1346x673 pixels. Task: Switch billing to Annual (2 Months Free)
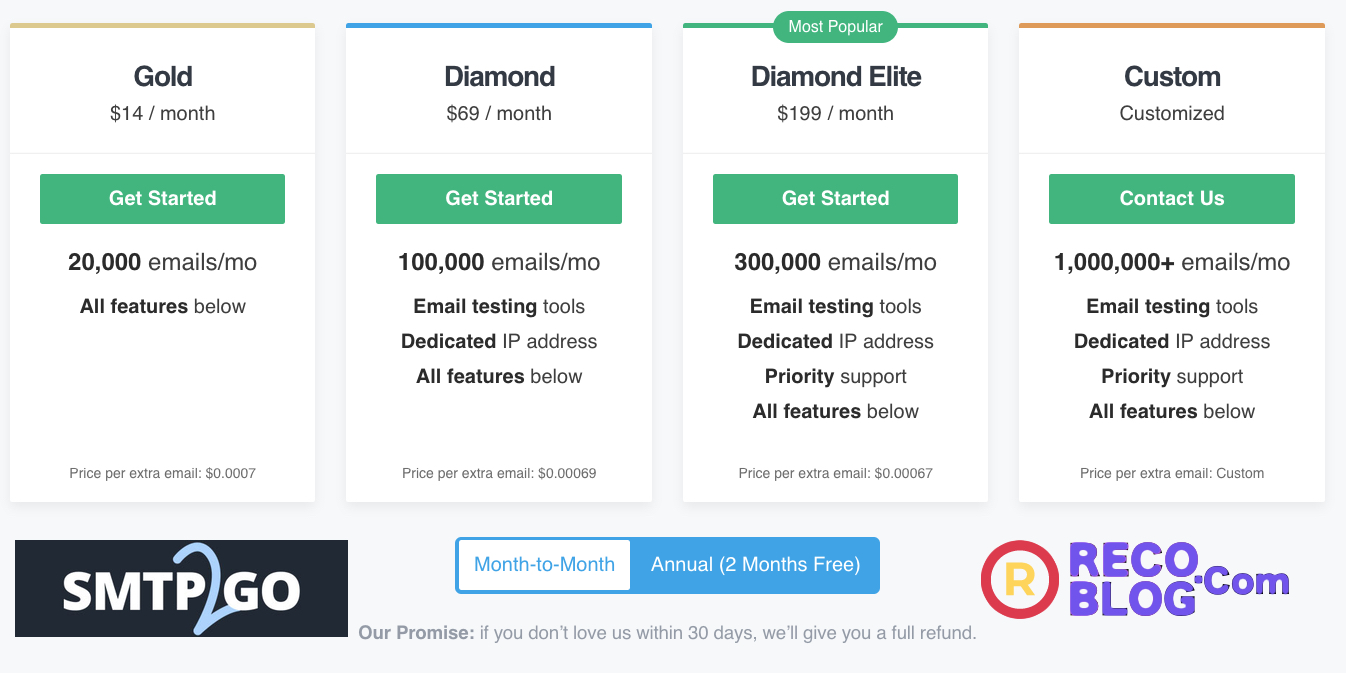click(755, 565)
